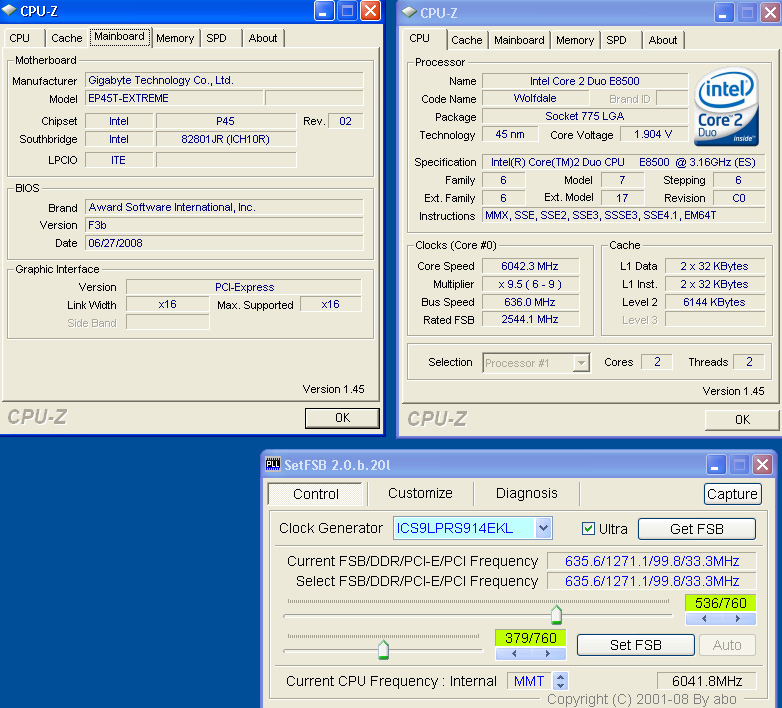Click the BIOS Version value F3b

pos(224,225)
